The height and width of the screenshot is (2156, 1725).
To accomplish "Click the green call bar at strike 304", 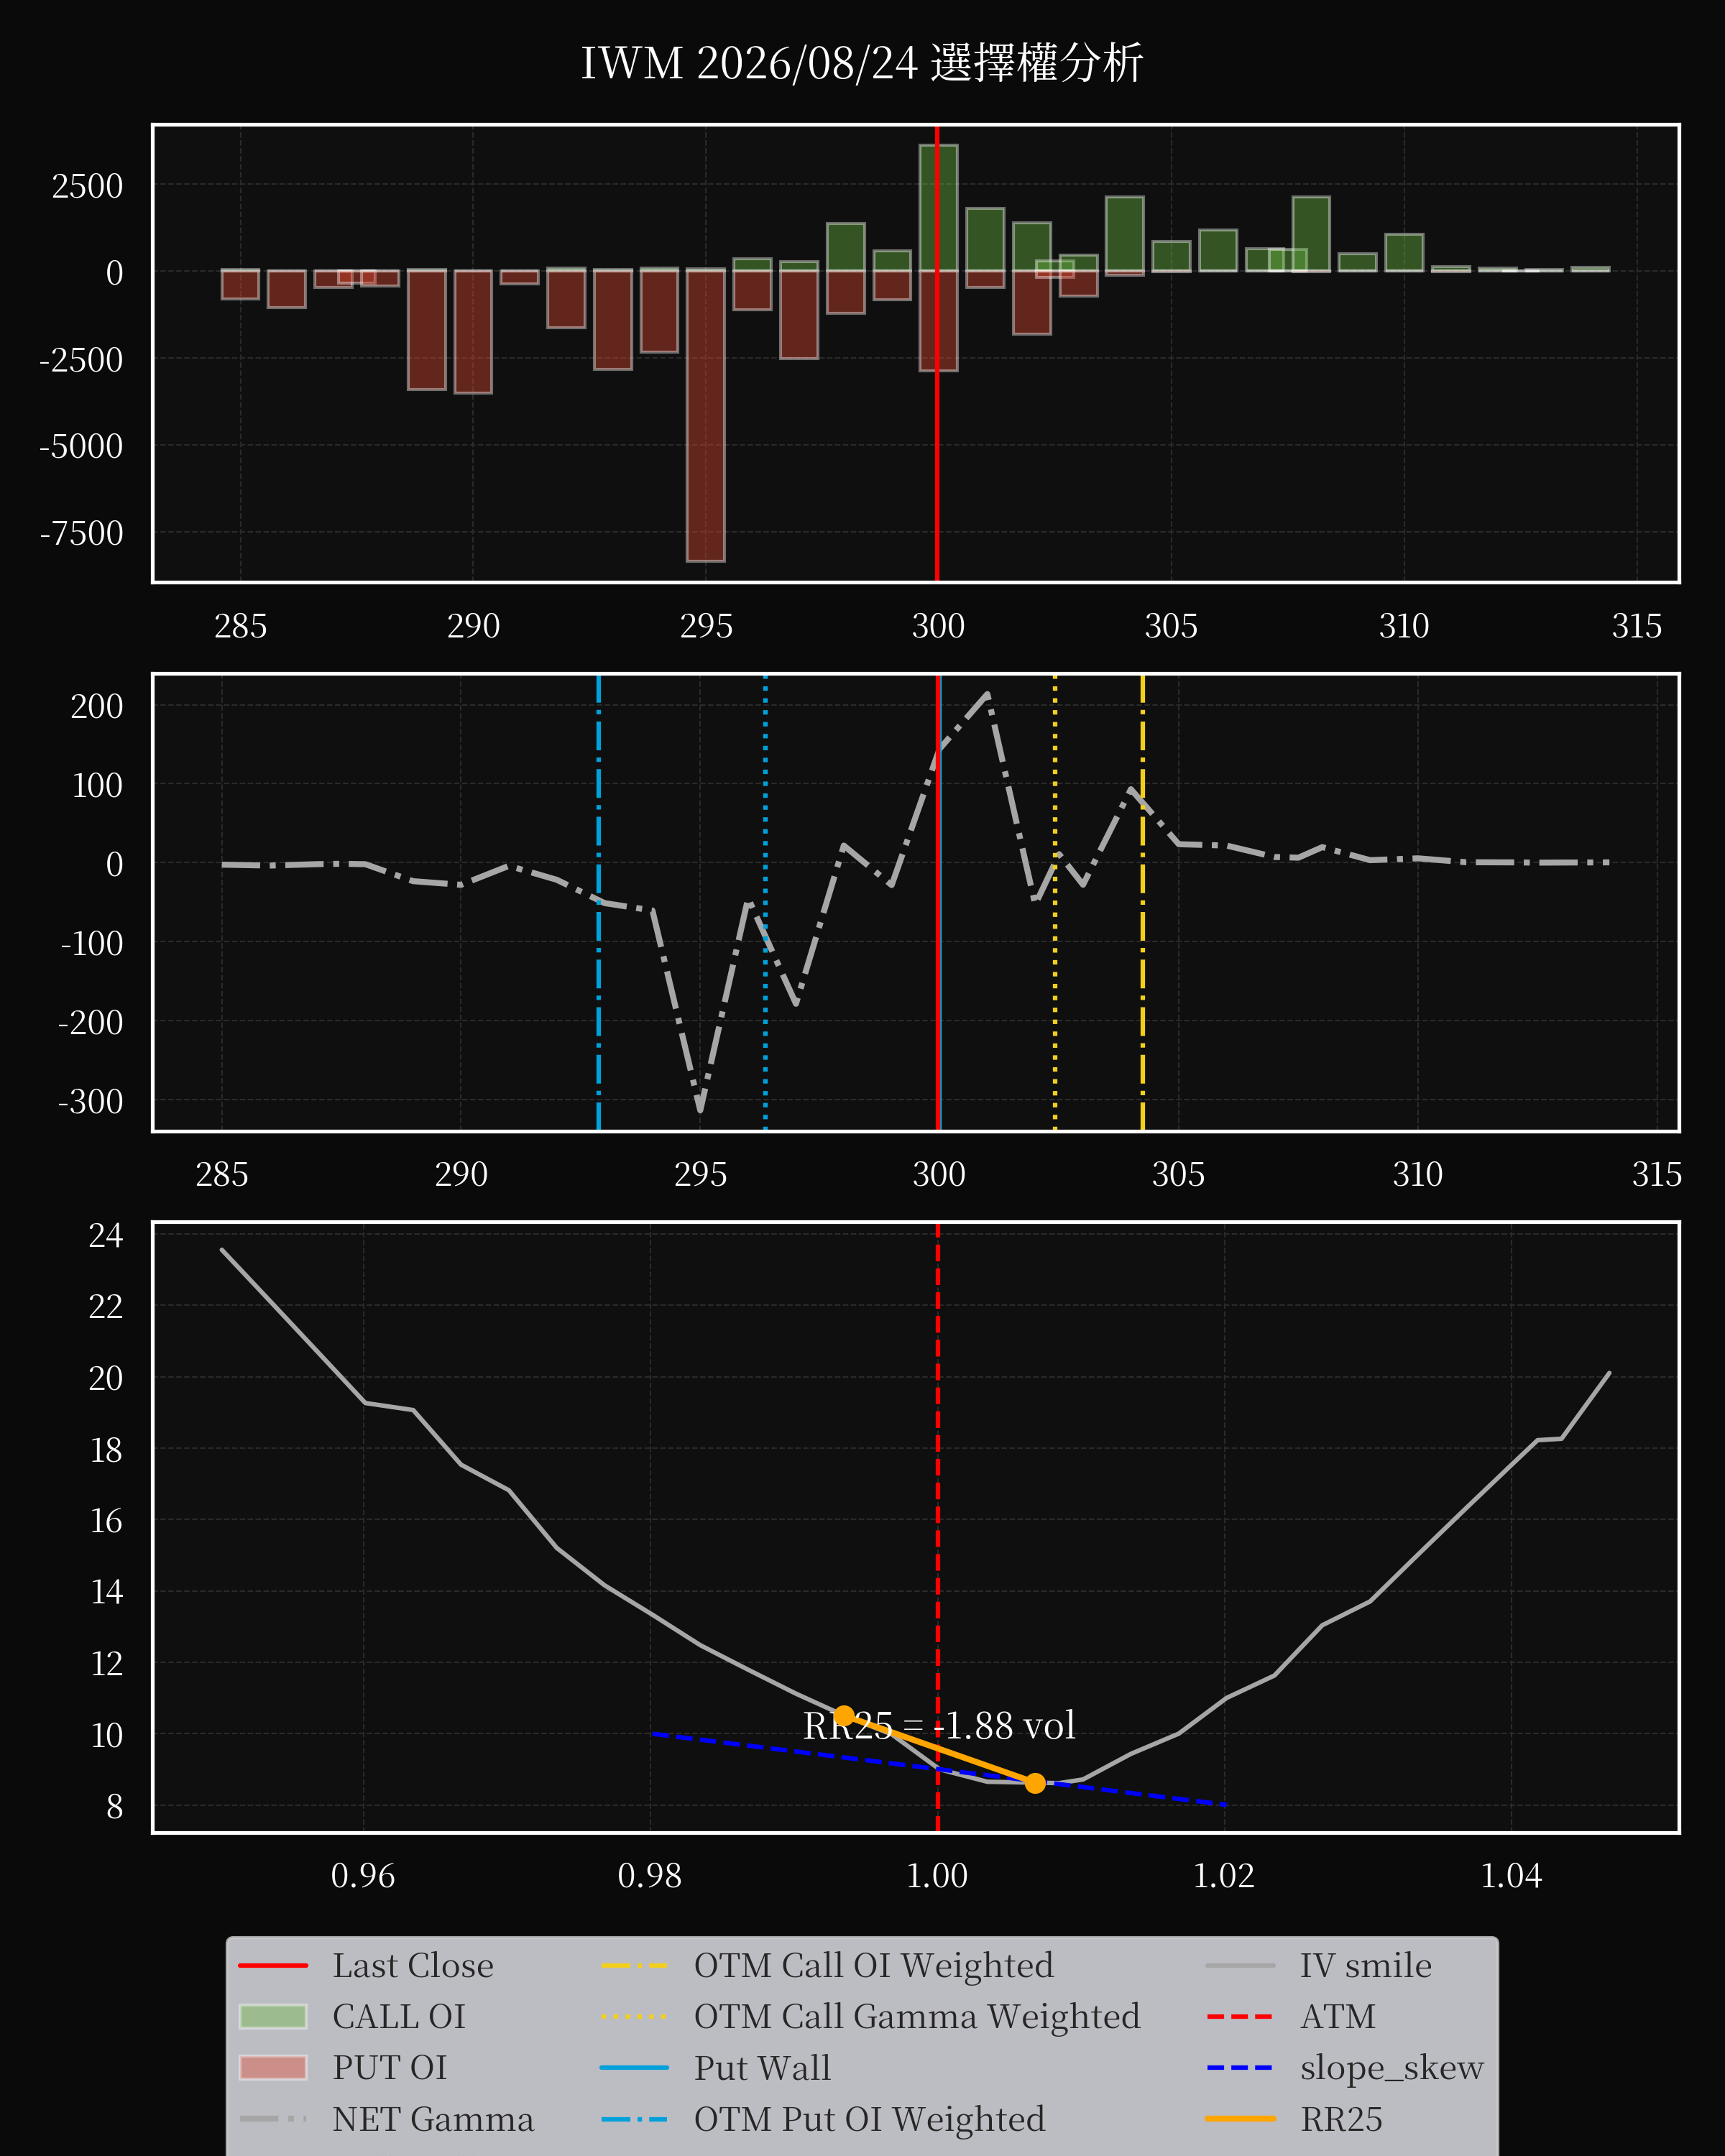I will pyautogui.click(x=1124, y=234).
